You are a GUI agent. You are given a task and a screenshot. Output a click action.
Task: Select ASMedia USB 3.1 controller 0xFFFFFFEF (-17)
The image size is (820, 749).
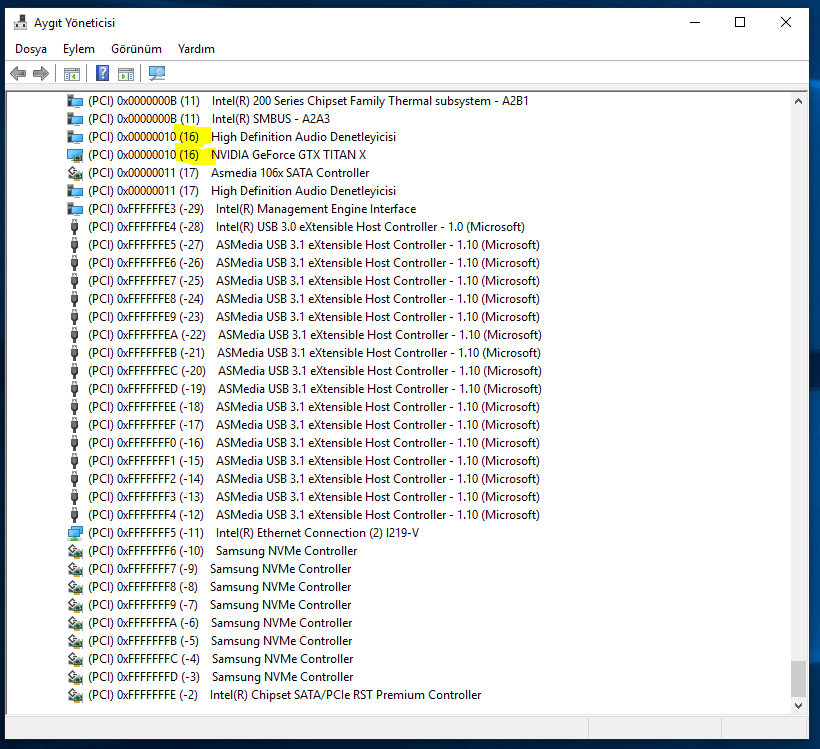point(314,425)
